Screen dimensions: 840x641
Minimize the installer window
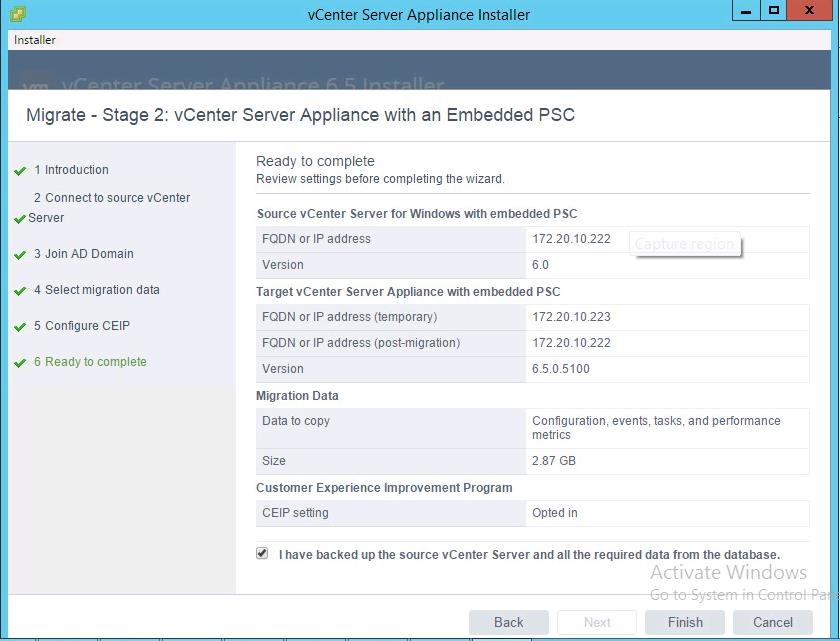point(746,11)
